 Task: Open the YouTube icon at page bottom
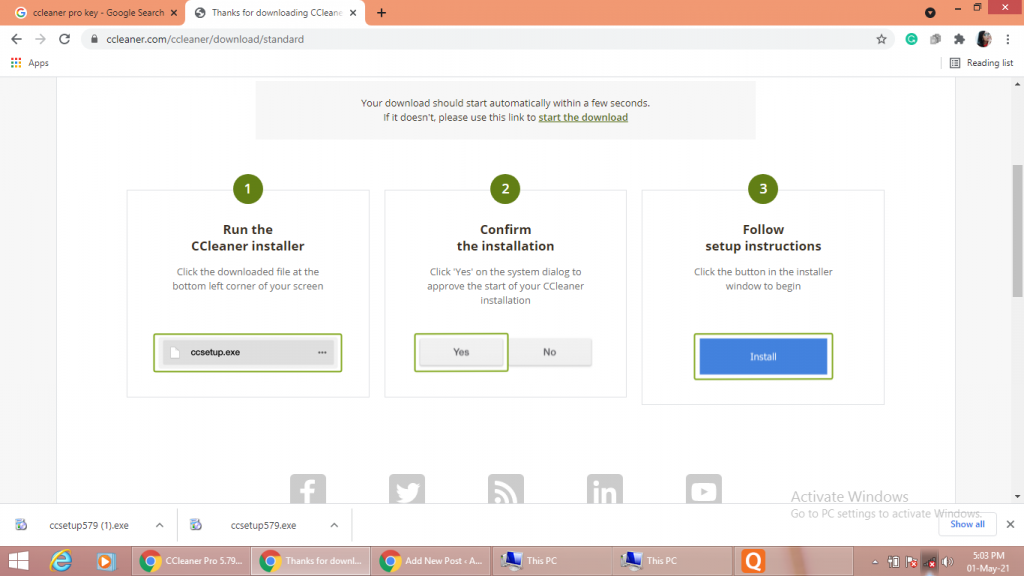tap(703, 490)
